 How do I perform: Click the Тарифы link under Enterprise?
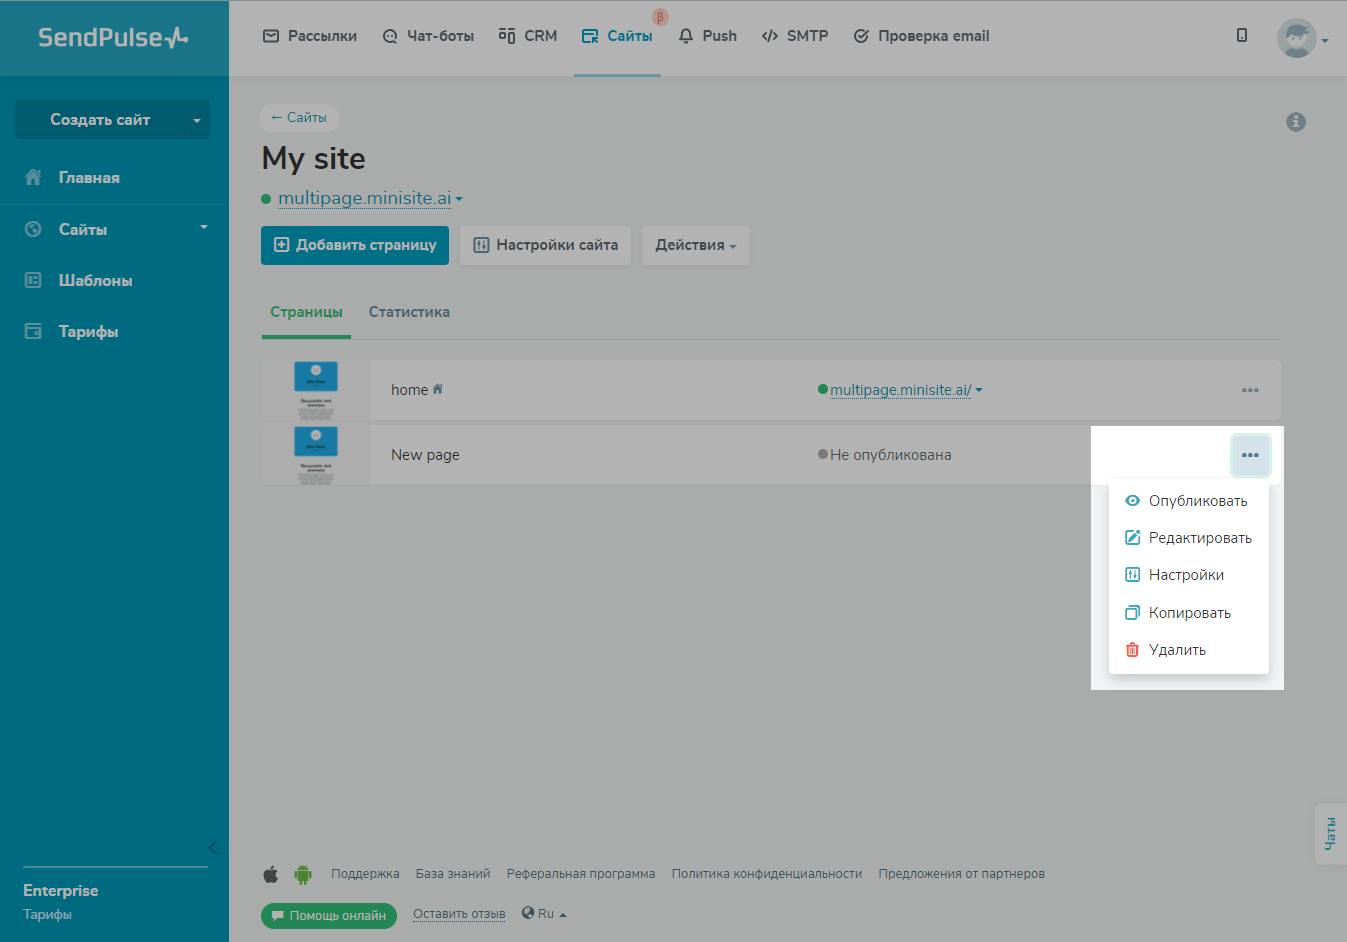pos(47,914)
